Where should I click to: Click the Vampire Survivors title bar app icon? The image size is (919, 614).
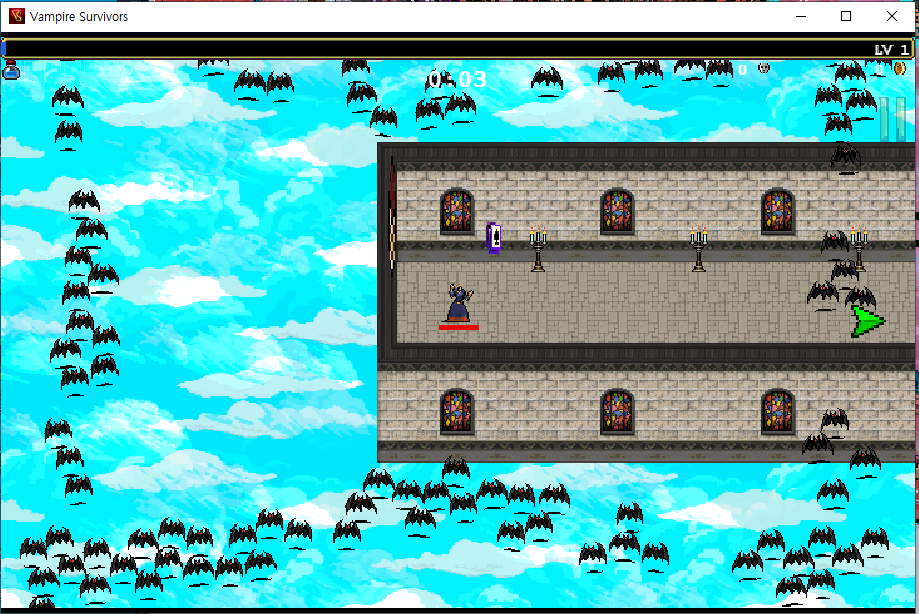(16, 16)
